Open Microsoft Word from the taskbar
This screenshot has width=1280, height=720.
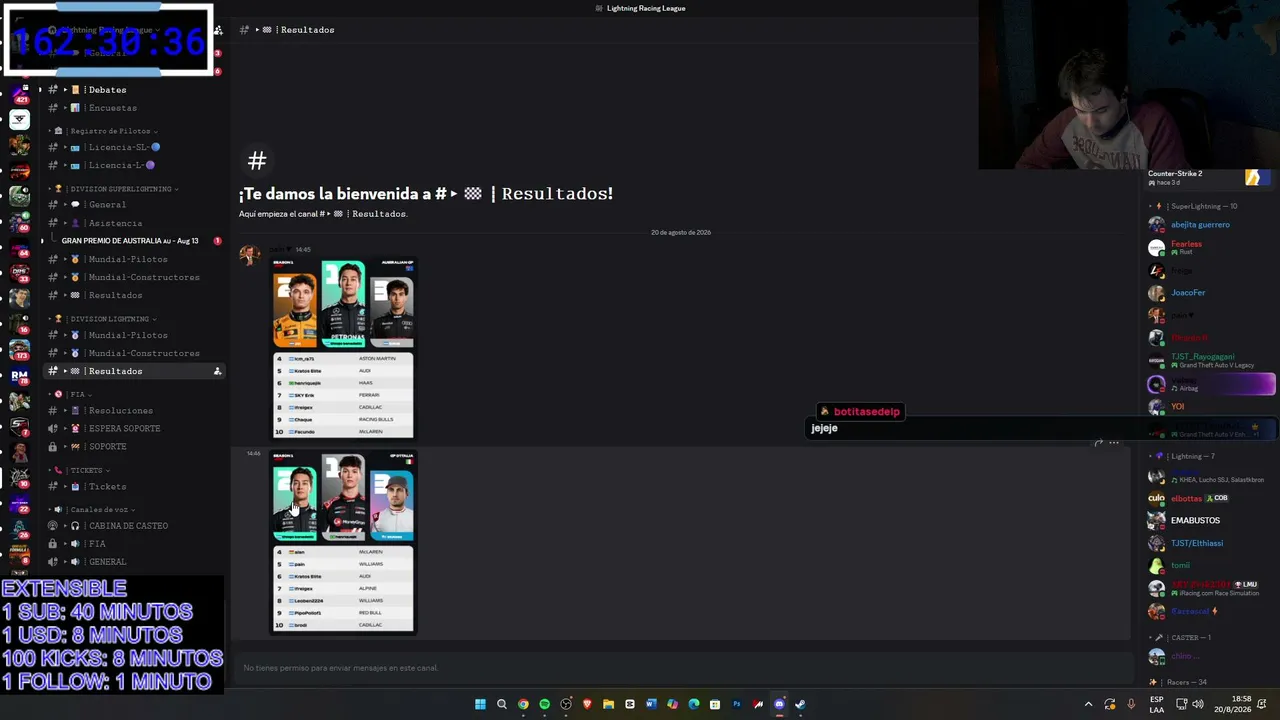click(651, 704)
